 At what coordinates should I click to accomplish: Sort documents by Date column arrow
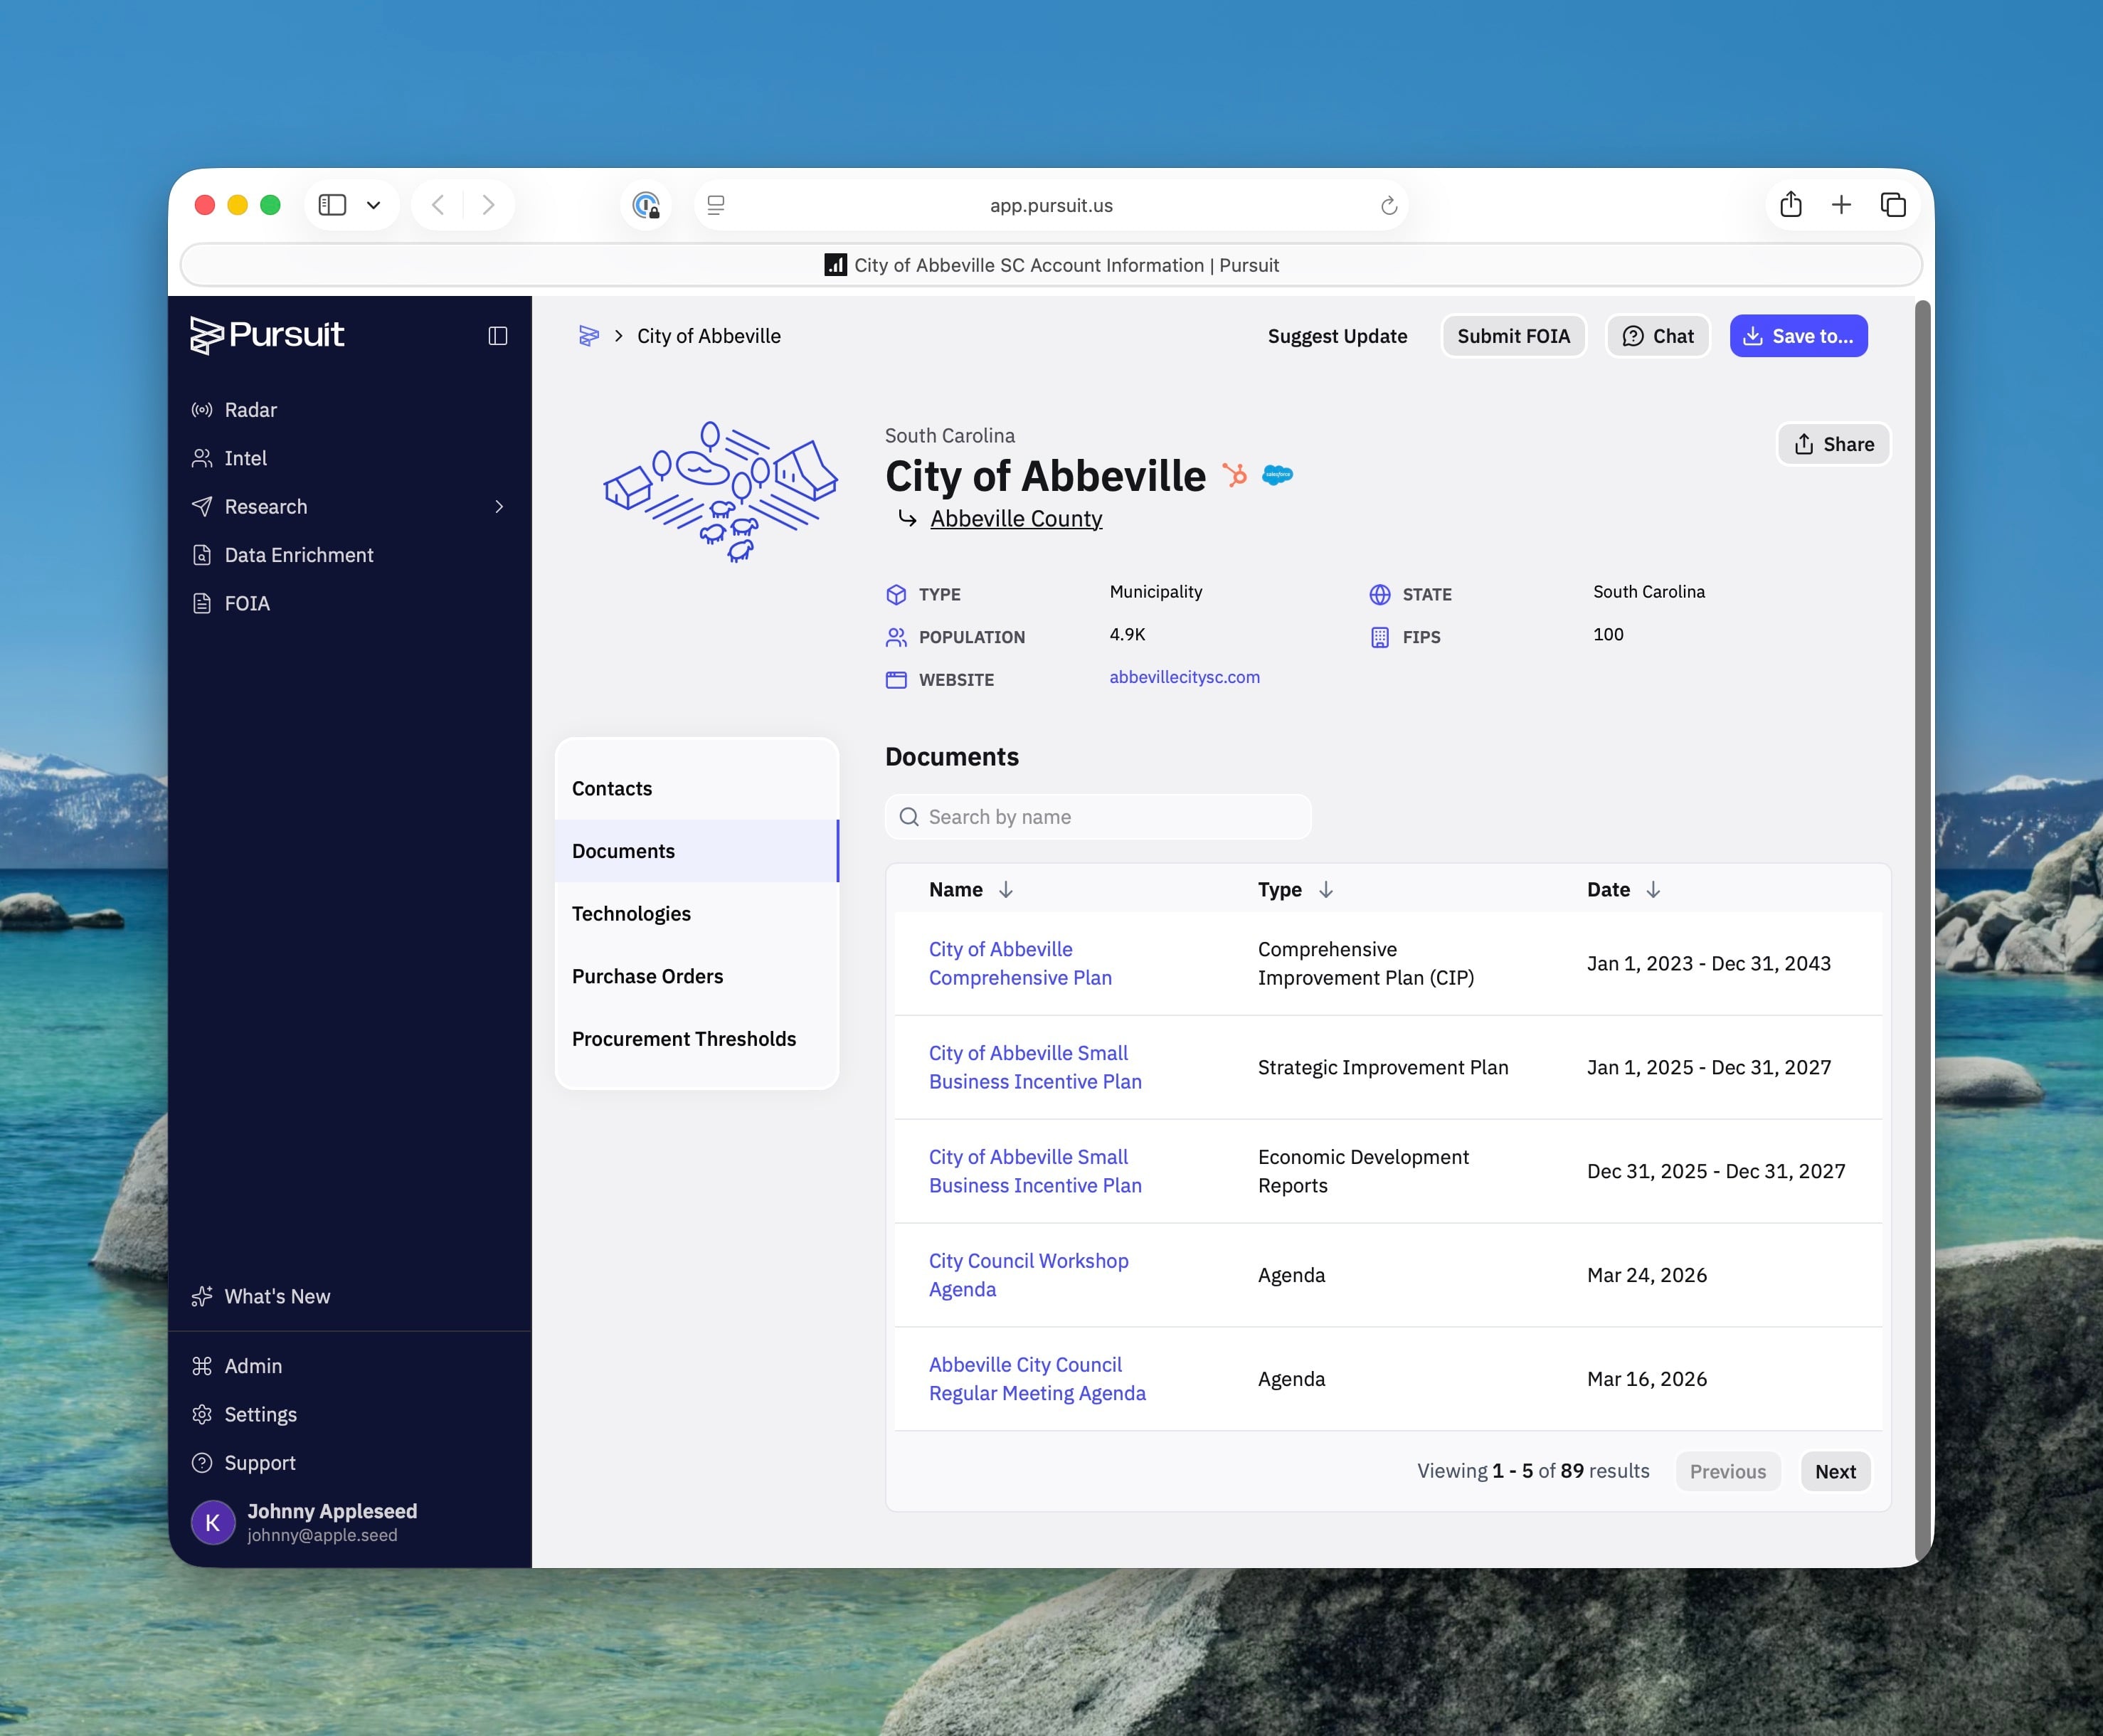click(x=1653, y=890)
